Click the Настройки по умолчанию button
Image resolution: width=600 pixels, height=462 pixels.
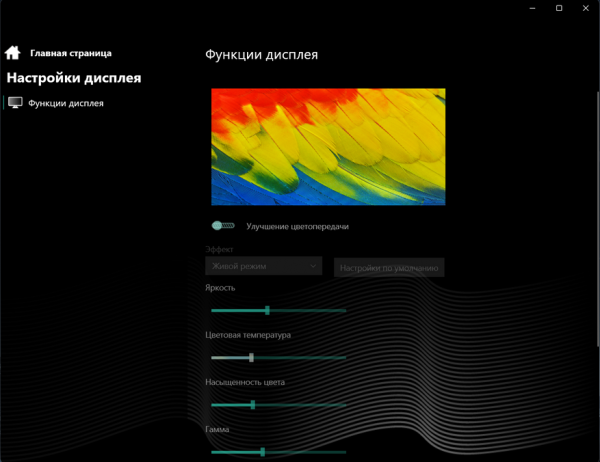389,268
